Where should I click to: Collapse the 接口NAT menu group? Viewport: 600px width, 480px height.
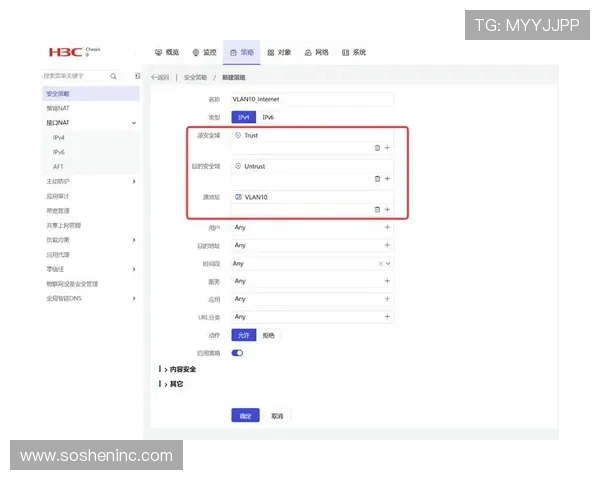134,123
